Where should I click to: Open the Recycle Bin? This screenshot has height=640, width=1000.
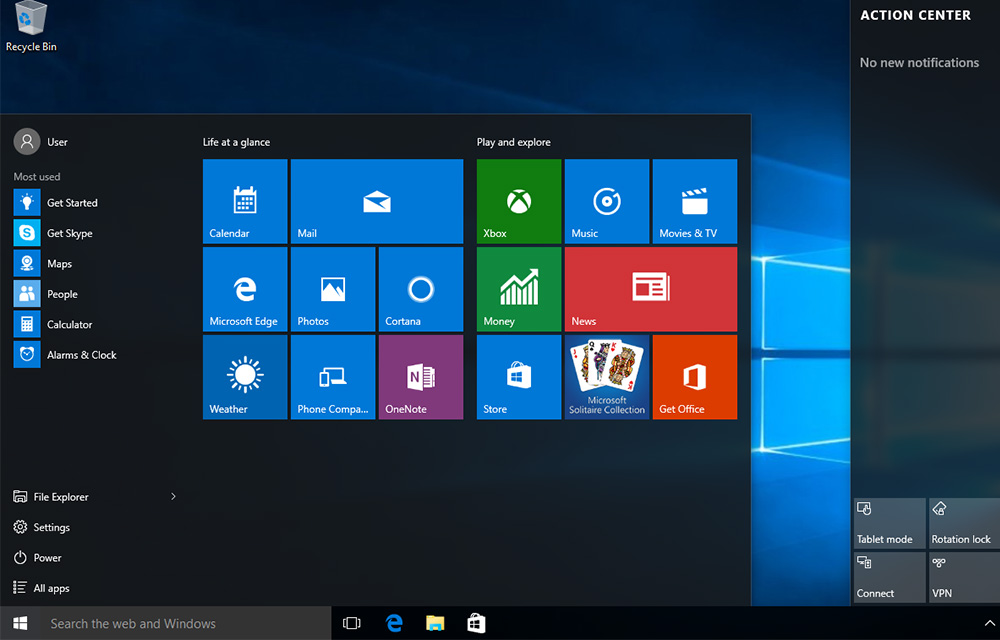(x=30, y=20)
